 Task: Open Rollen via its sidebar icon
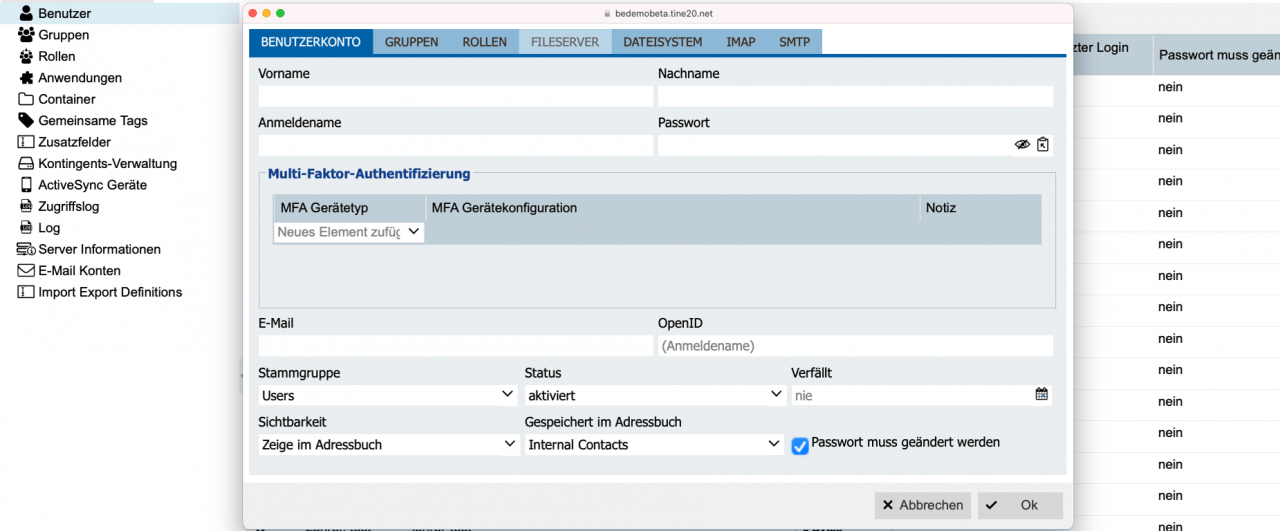click(26, 57)
